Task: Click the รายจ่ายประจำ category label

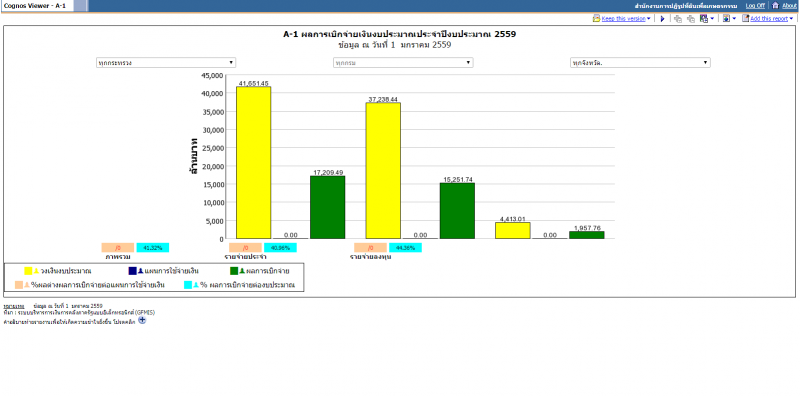Action: 245,257
